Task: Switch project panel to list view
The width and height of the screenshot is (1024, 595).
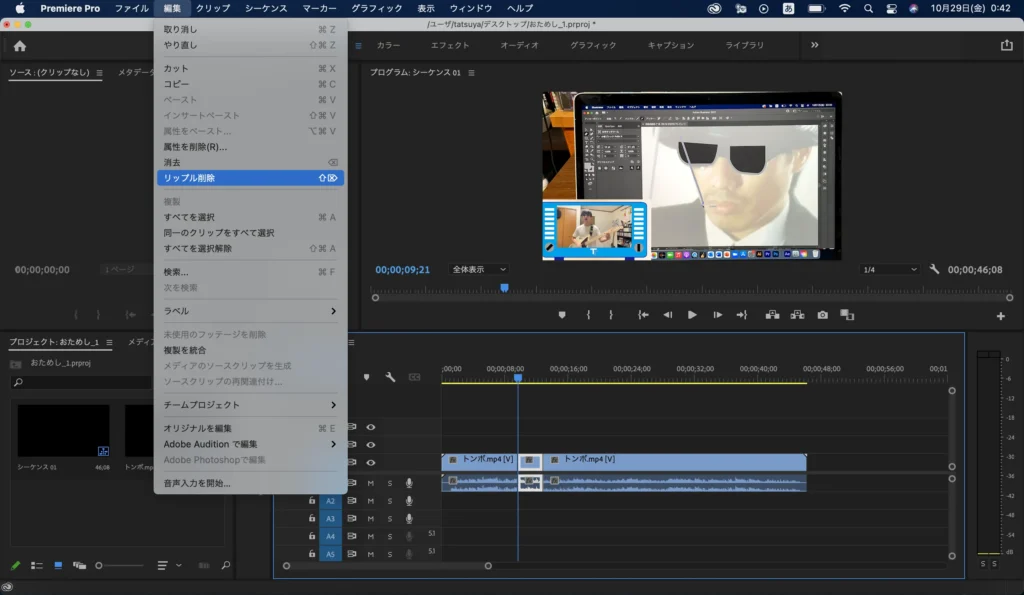Action: click(37, 566)
